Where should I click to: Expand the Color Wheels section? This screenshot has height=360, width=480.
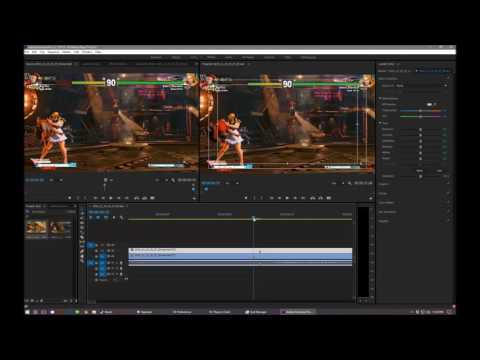click(x=386, y=202)
